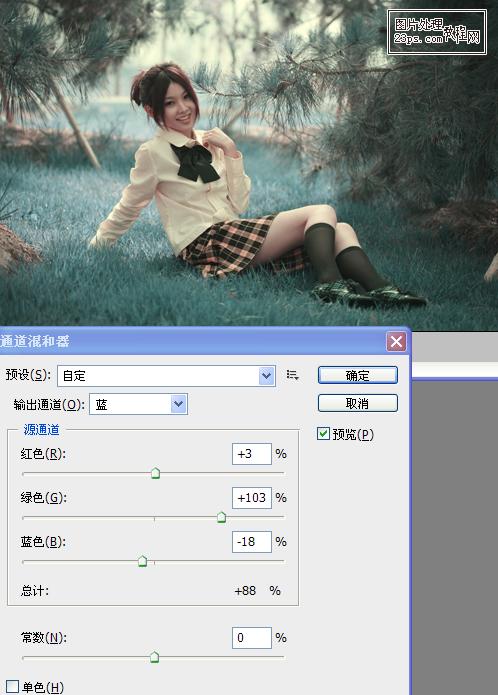Click the 蓝色 value field showing -18

point(252,542)
